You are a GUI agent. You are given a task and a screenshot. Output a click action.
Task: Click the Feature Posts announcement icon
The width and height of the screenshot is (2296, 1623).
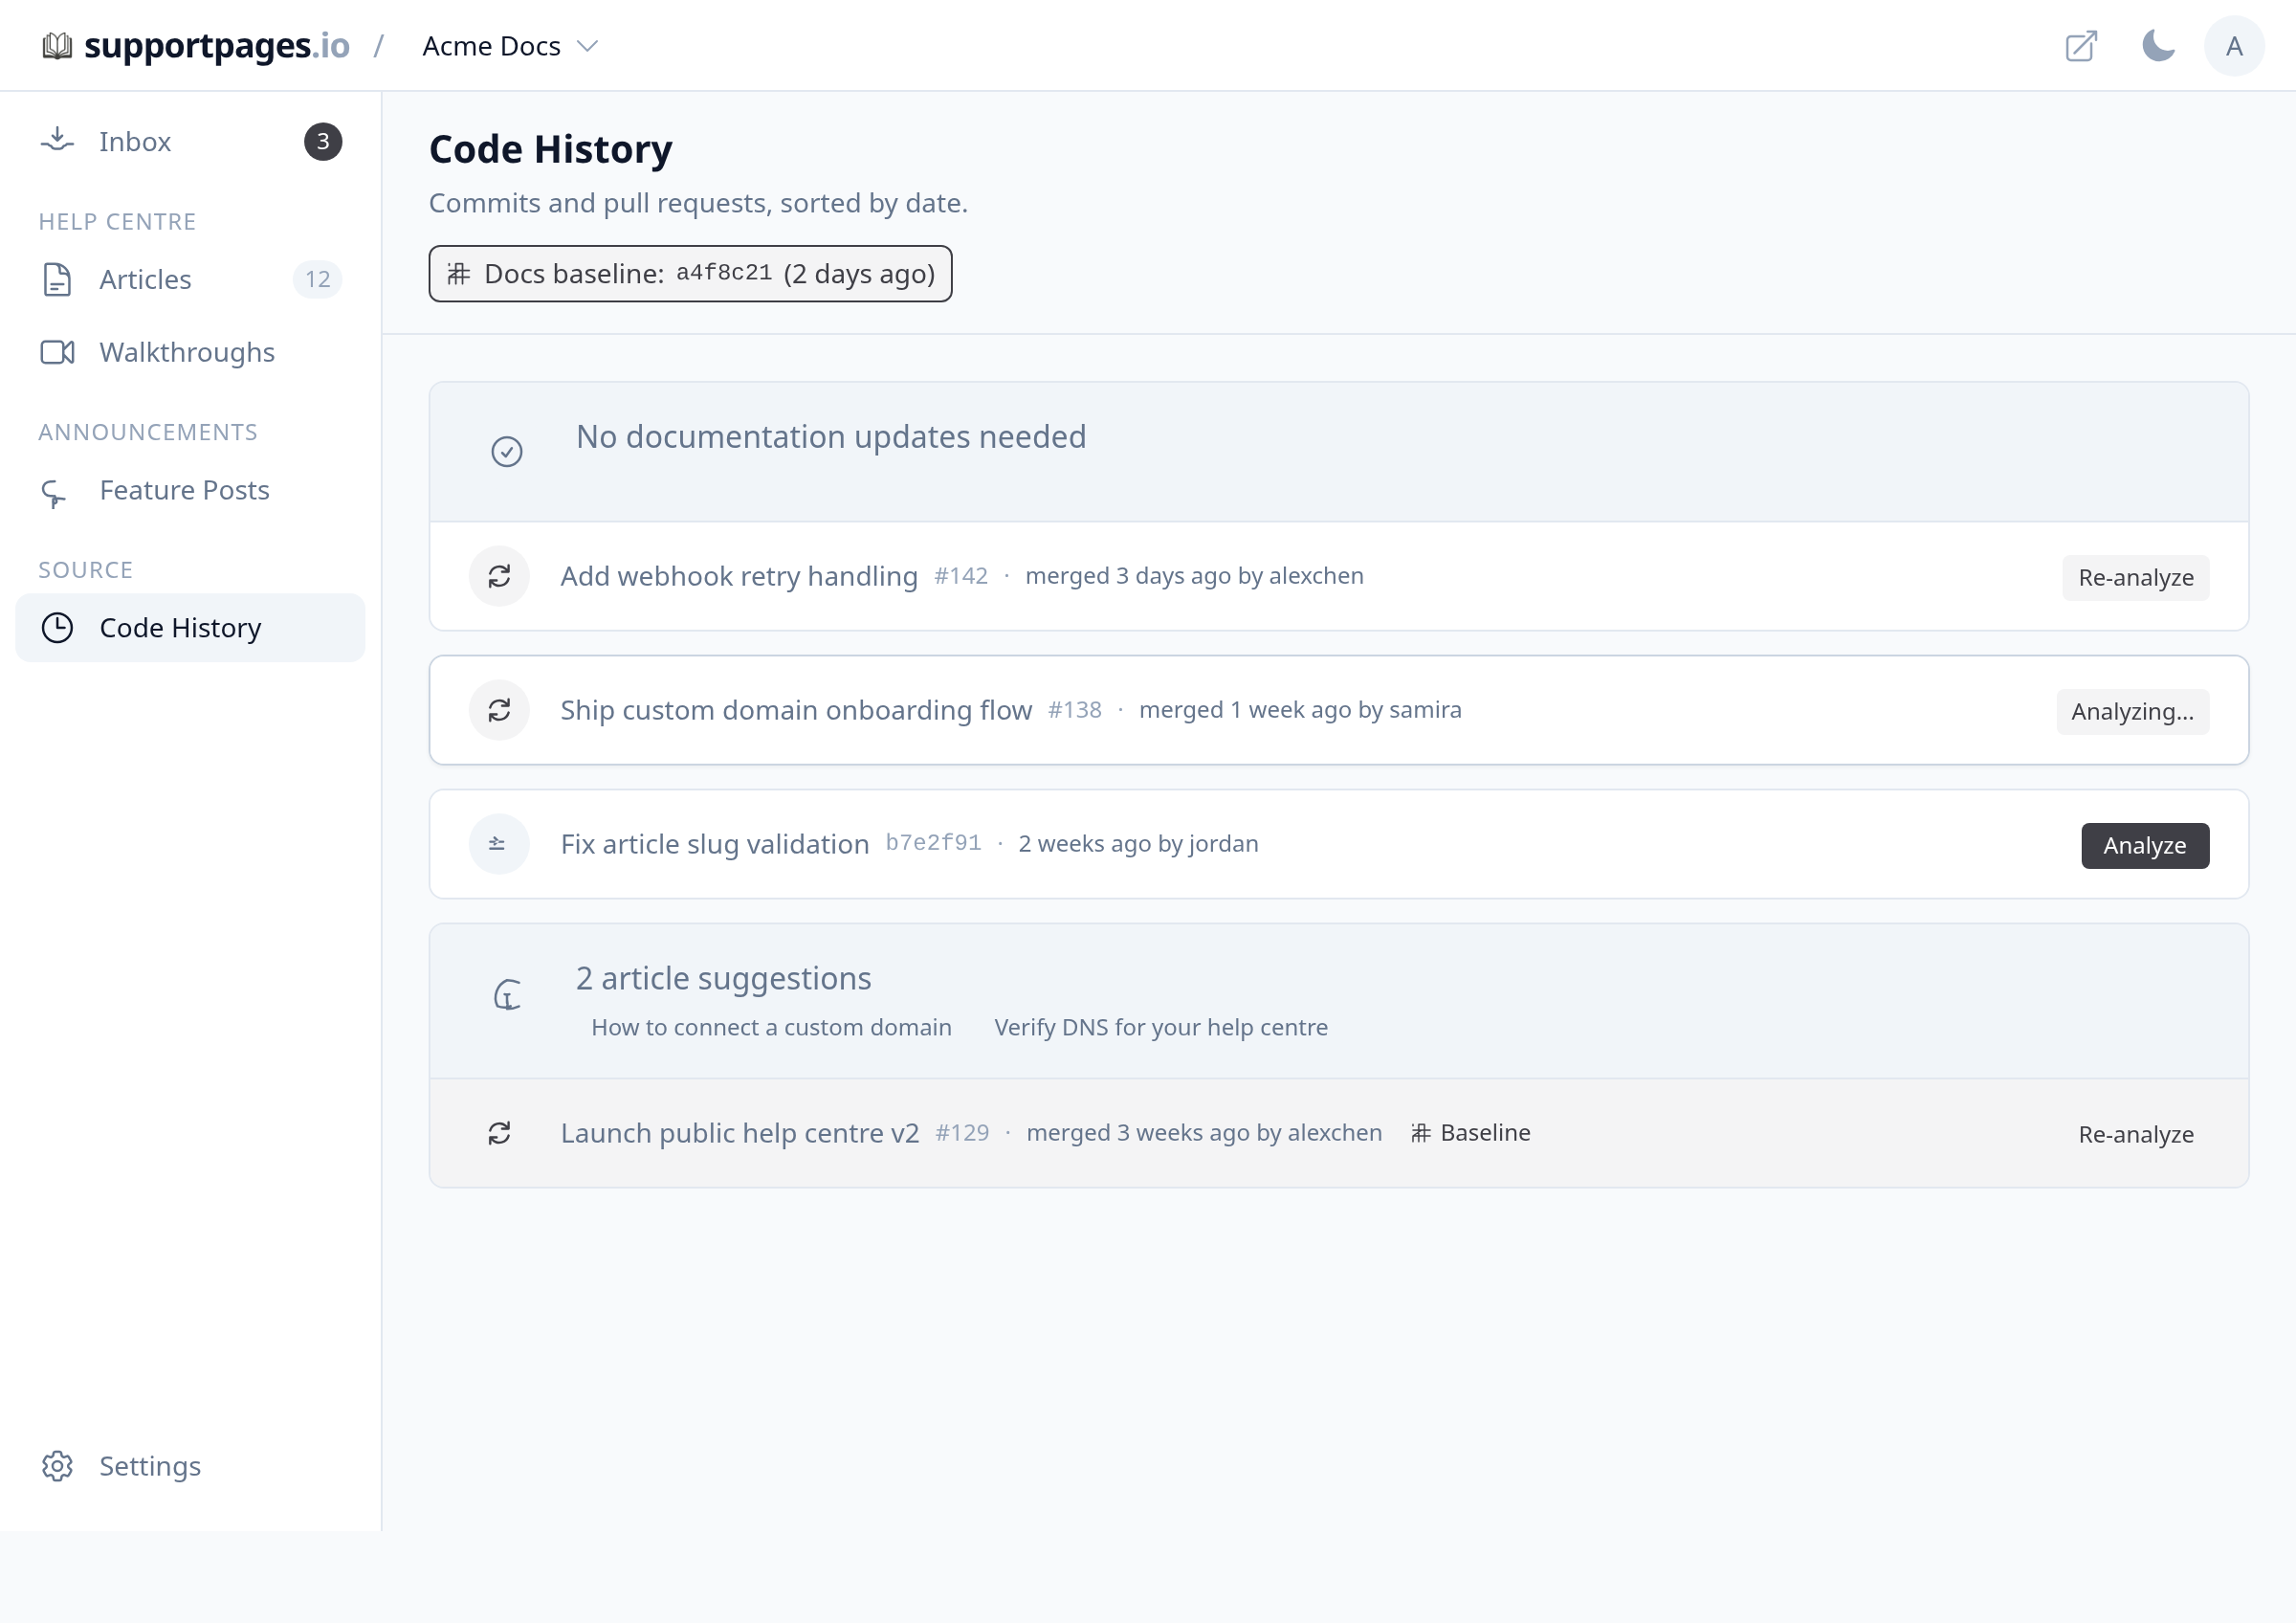pyautogui.click(x=54, y=493)
